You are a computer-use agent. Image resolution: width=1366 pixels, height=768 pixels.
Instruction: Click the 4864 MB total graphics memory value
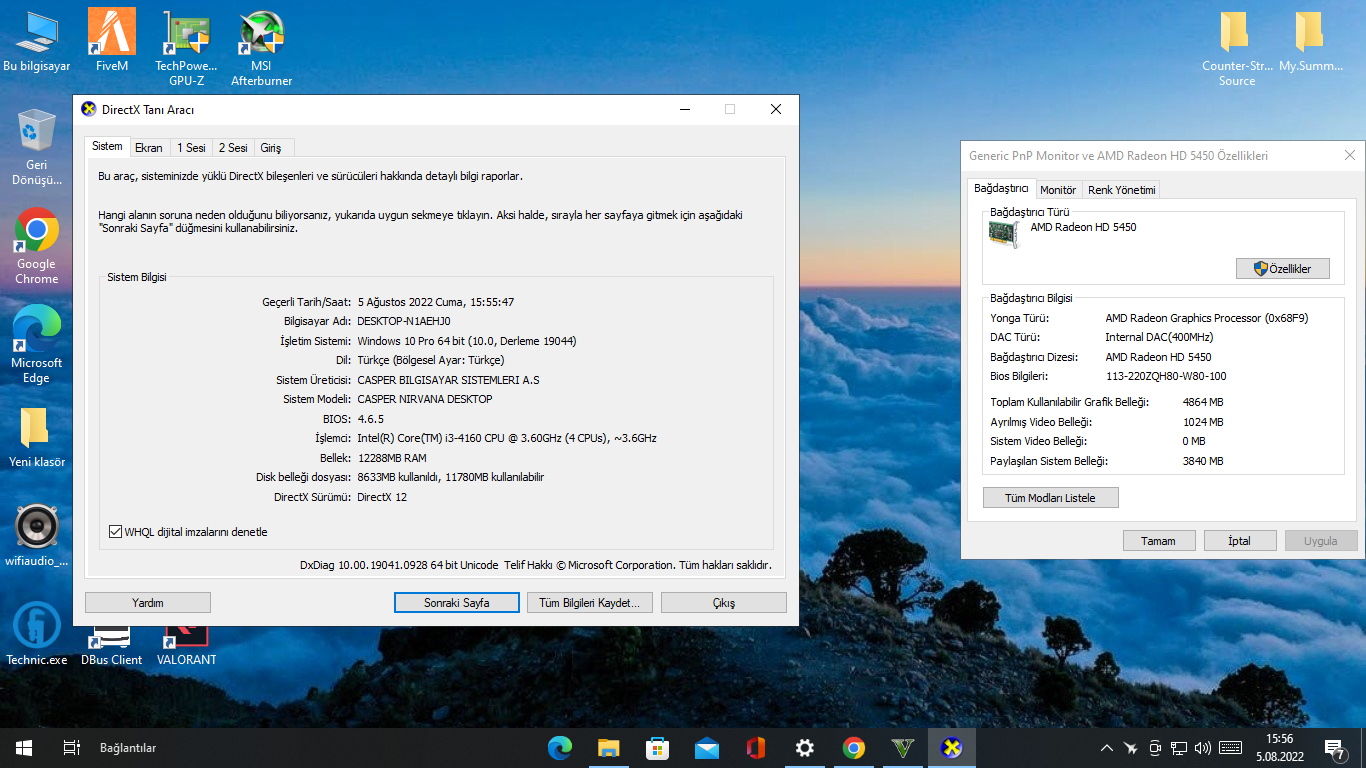(1203, 402)
